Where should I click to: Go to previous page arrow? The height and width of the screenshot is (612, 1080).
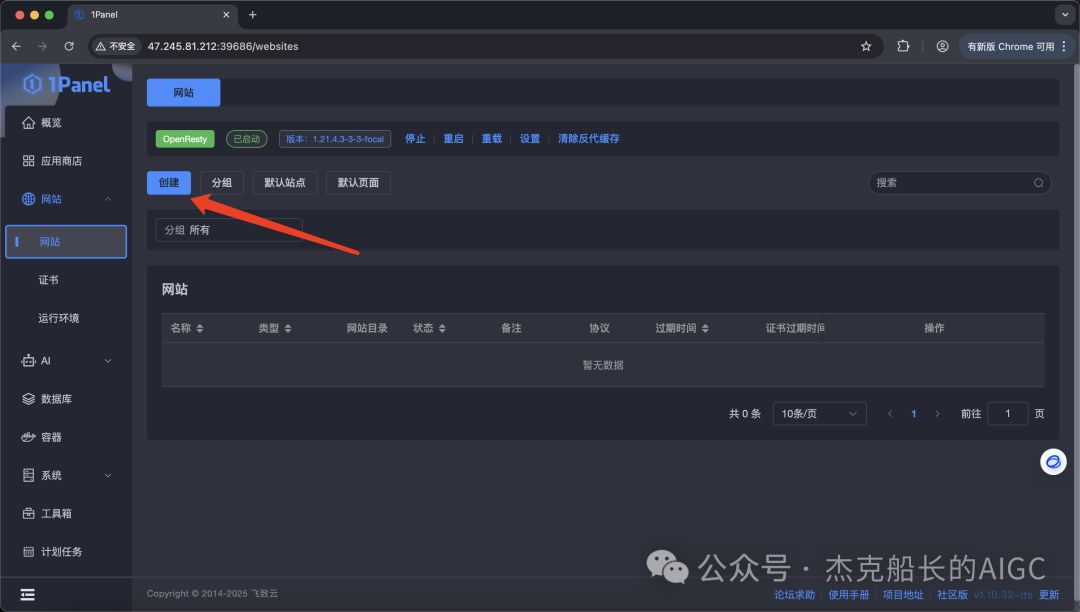(890, 414)
